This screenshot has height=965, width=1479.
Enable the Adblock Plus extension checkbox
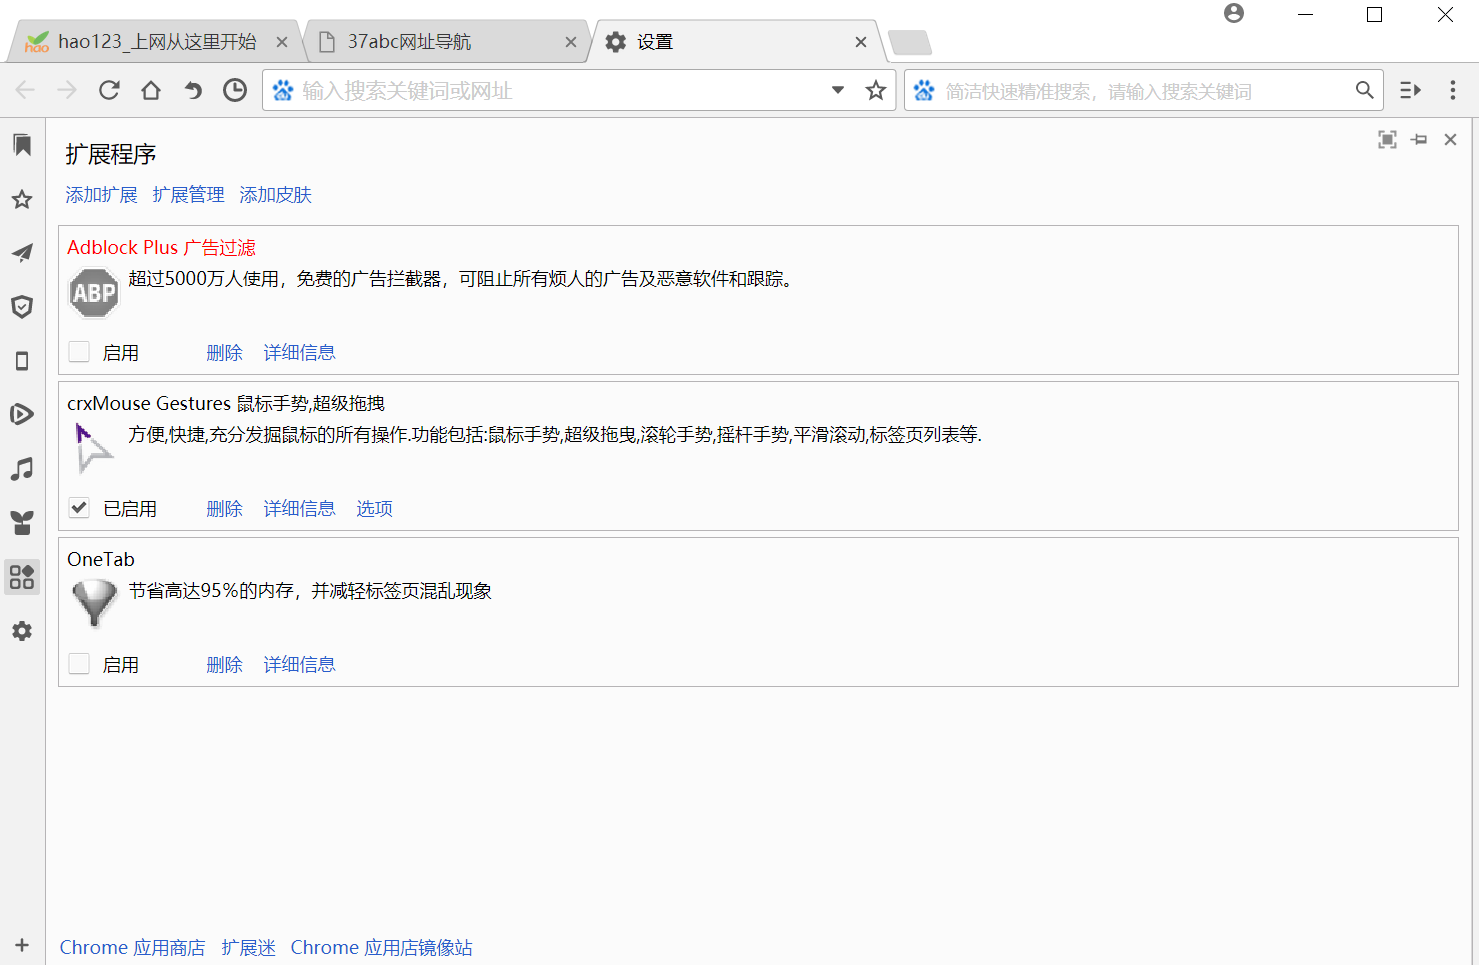tap(78, 351)
